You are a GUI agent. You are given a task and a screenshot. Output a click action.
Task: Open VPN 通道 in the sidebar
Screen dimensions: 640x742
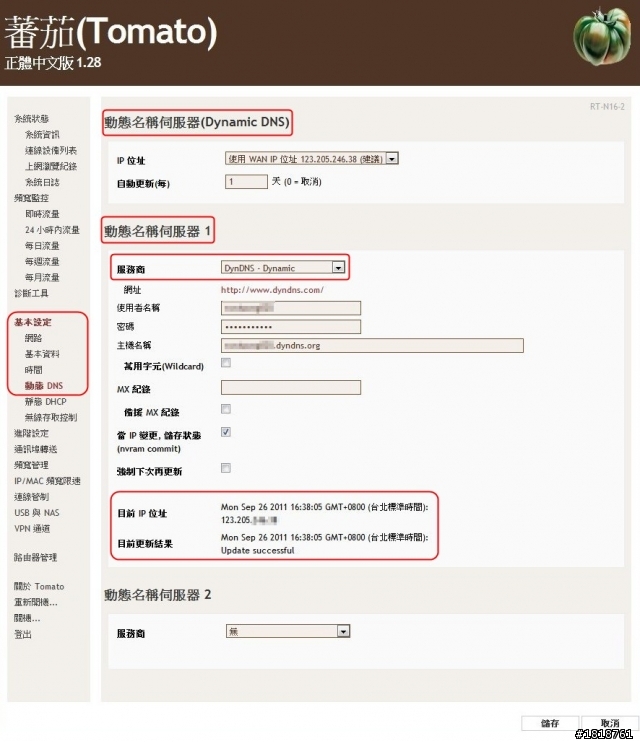click(32, 529)
